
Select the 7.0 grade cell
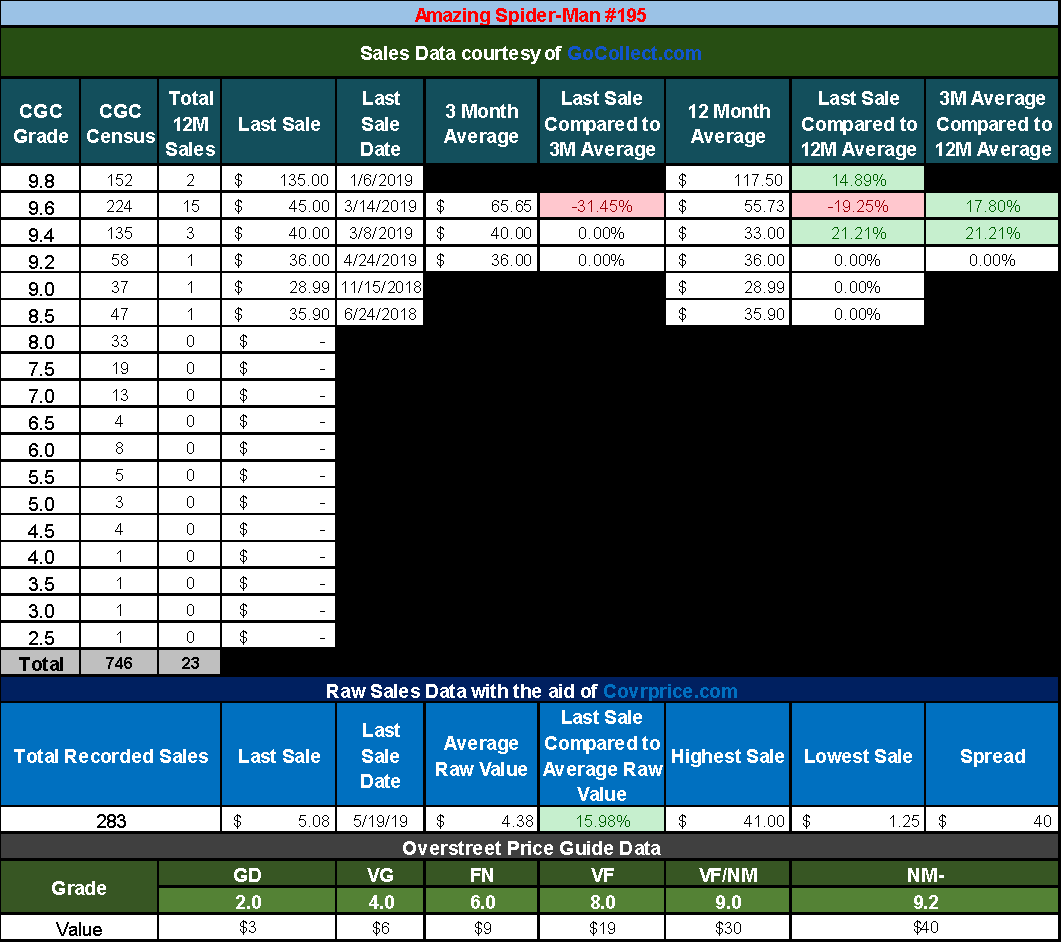[40, 395]
